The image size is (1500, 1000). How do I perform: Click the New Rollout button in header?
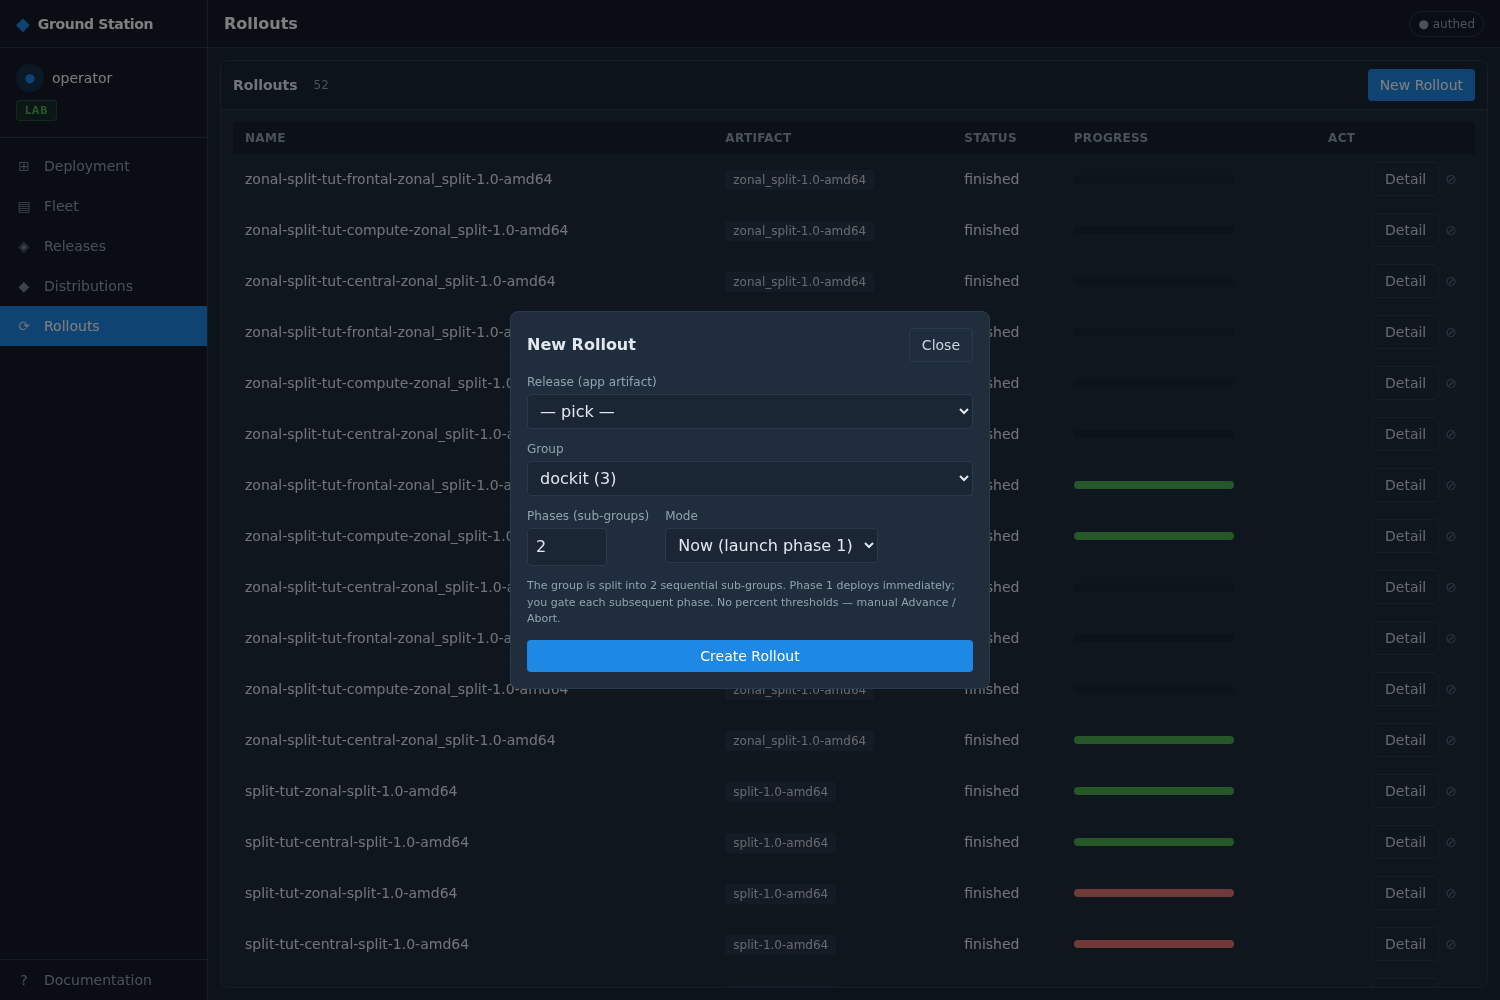coord(1421,85)
